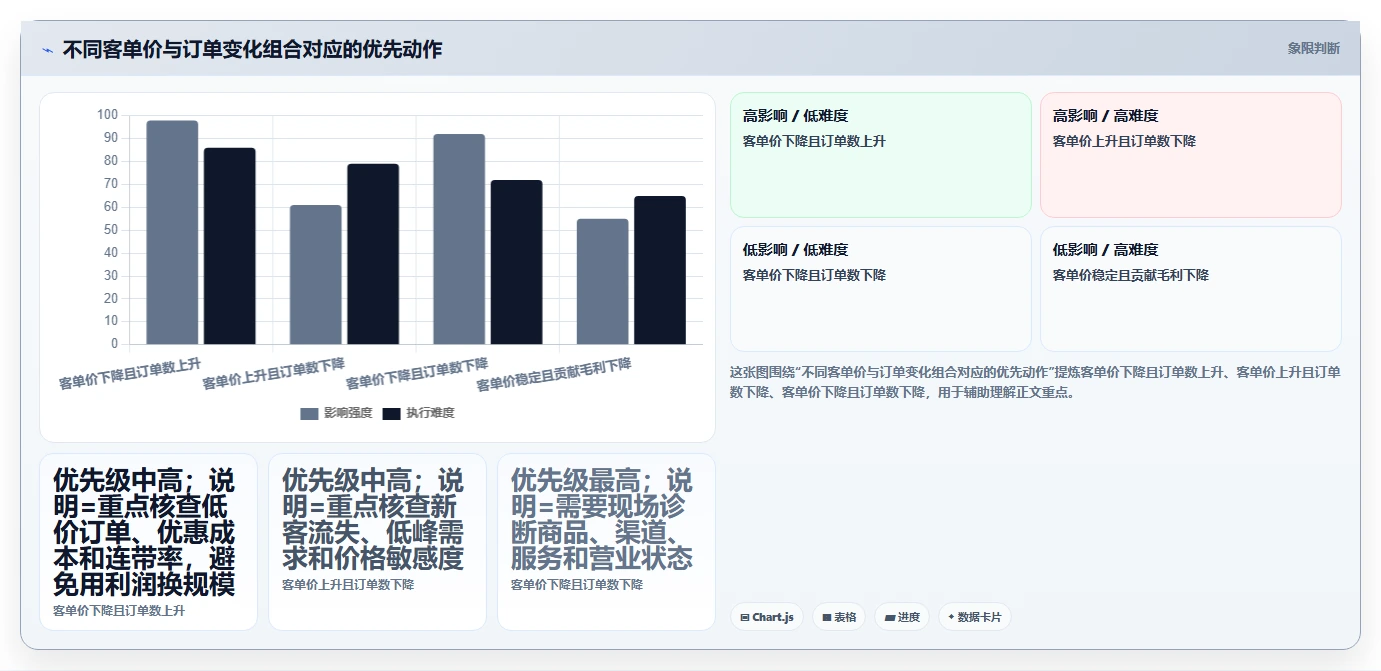Viewport: 1381px width, 671px height.
Task: Click the 表格 tag icon
Action: coord(827,618)
